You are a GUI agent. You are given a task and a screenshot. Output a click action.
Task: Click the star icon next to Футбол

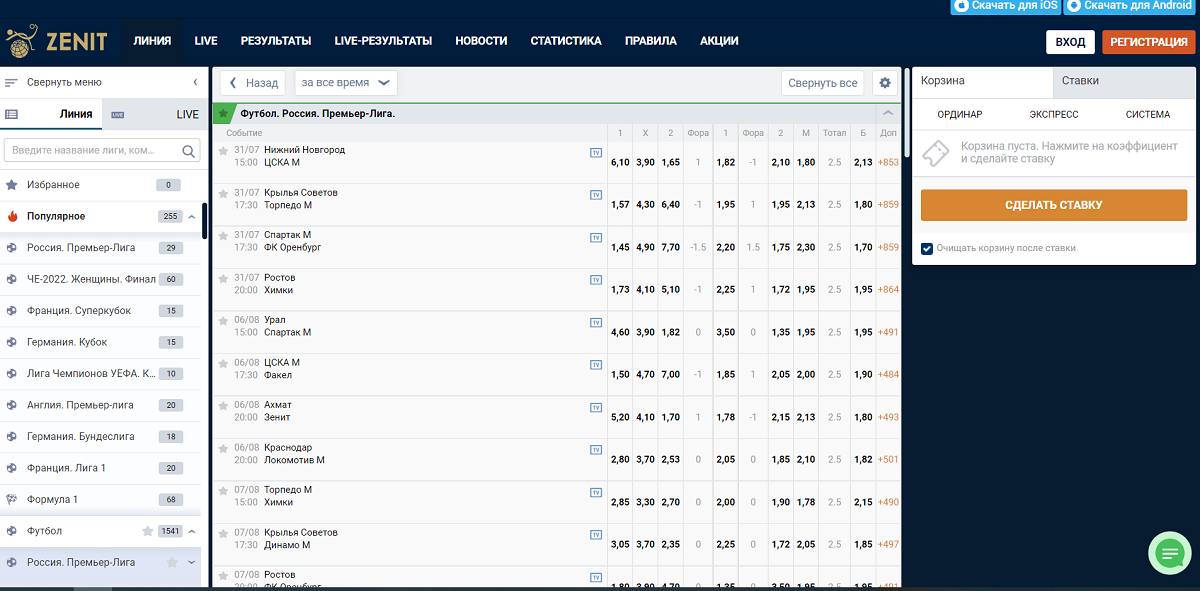147,531
